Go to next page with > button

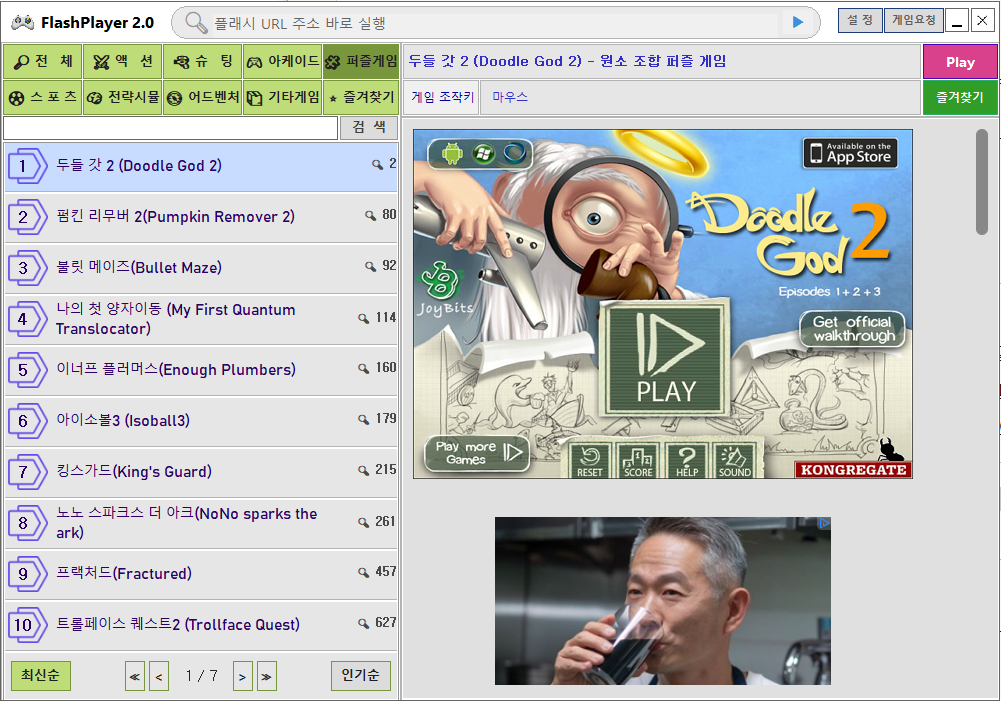(x=243, y=676)
